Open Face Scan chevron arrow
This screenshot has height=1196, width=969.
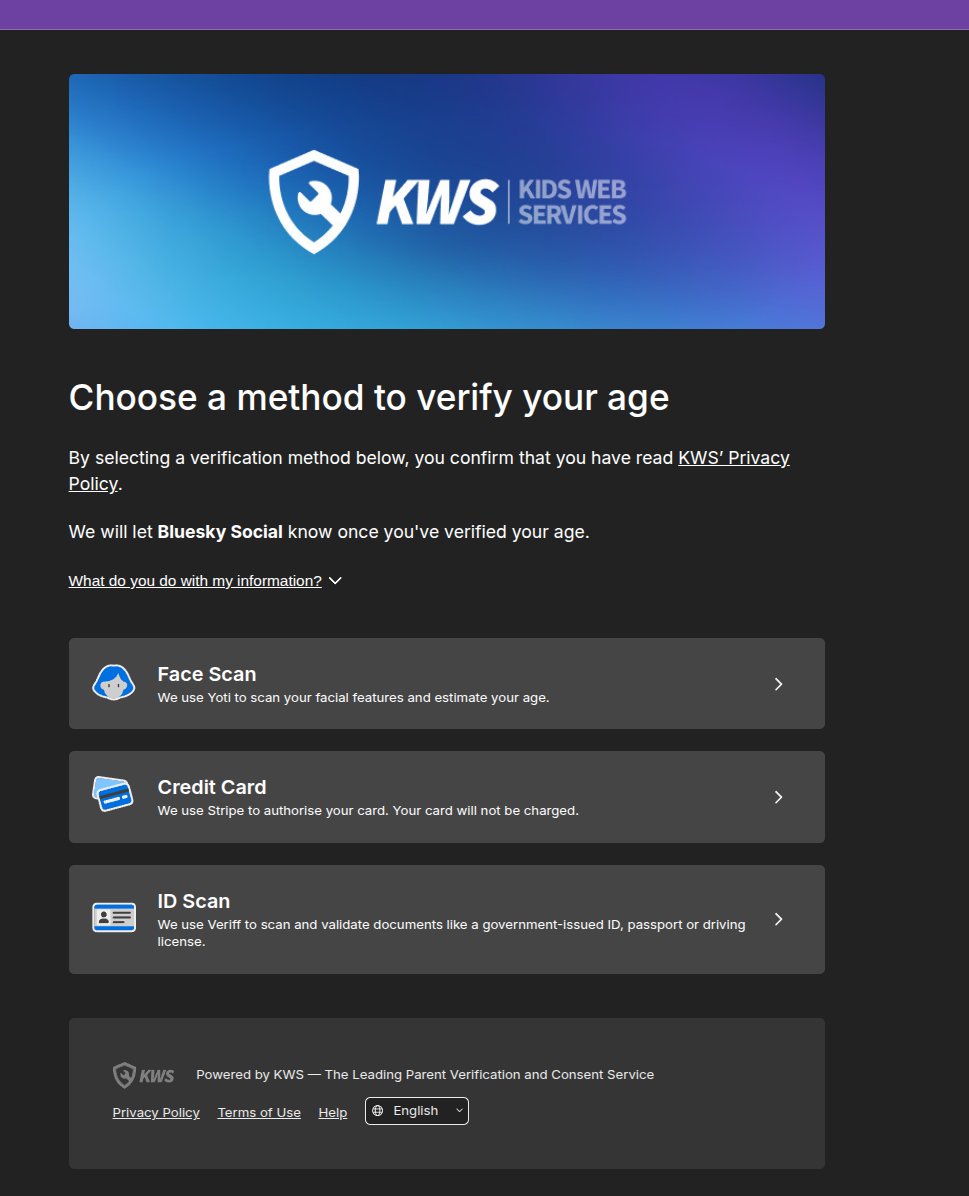(778, 684)
